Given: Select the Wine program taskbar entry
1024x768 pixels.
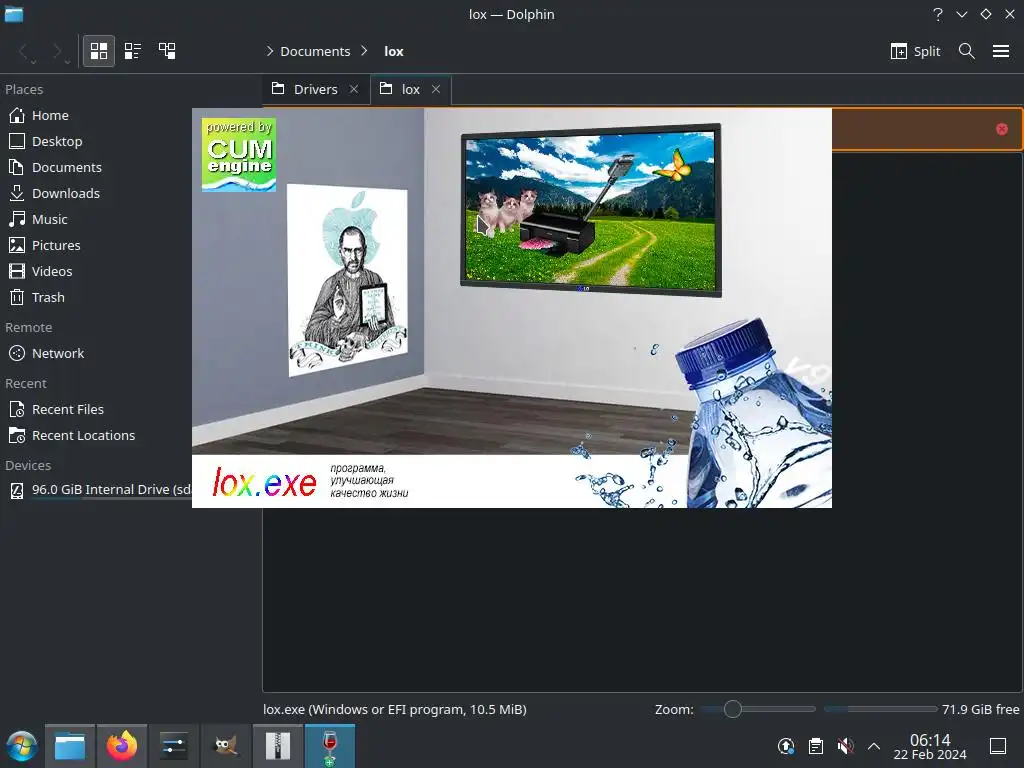Looking at the screenshot, I should [x=330, y=746].
